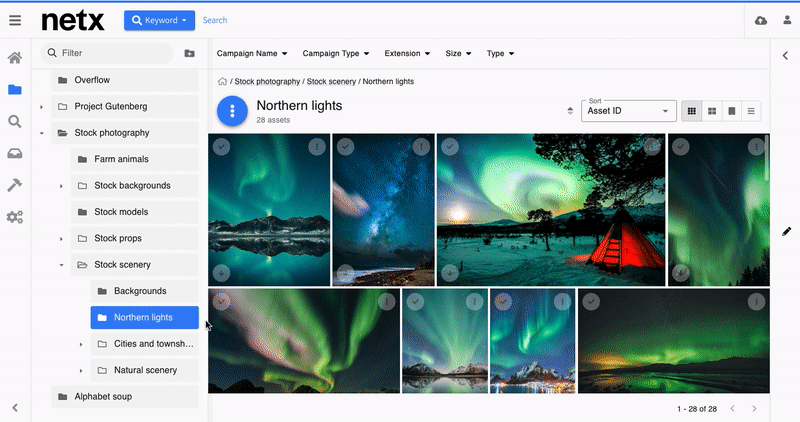This screenshot has width=800, height=422.
Task: Open the Overflow folder
Action: tap(125, 80)
